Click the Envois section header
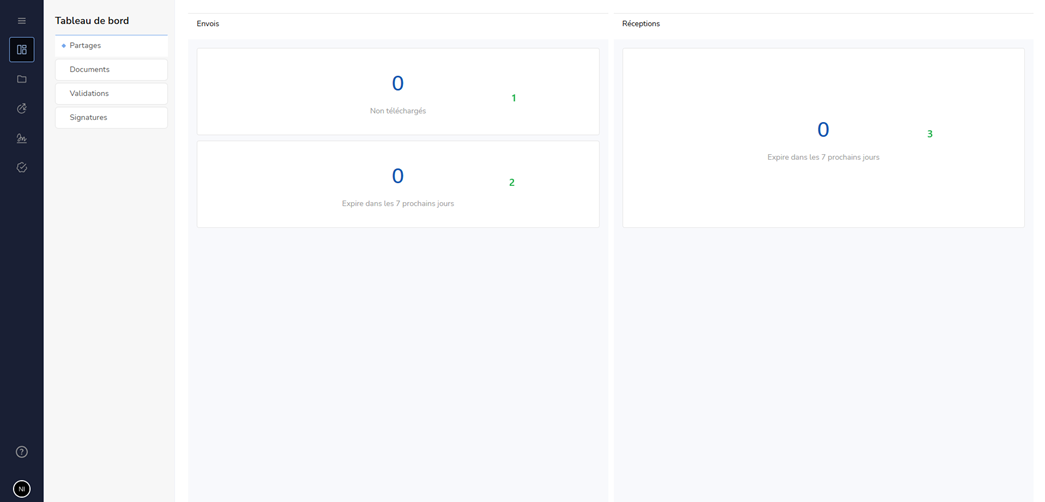The width and height of the screenshot is (1045, 502). [x=208, y=24]
